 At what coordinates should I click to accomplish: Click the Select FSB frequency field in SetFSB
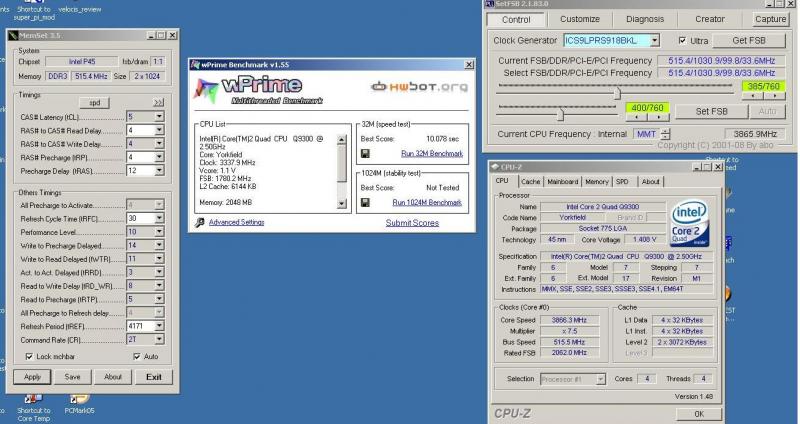point(721,73)
